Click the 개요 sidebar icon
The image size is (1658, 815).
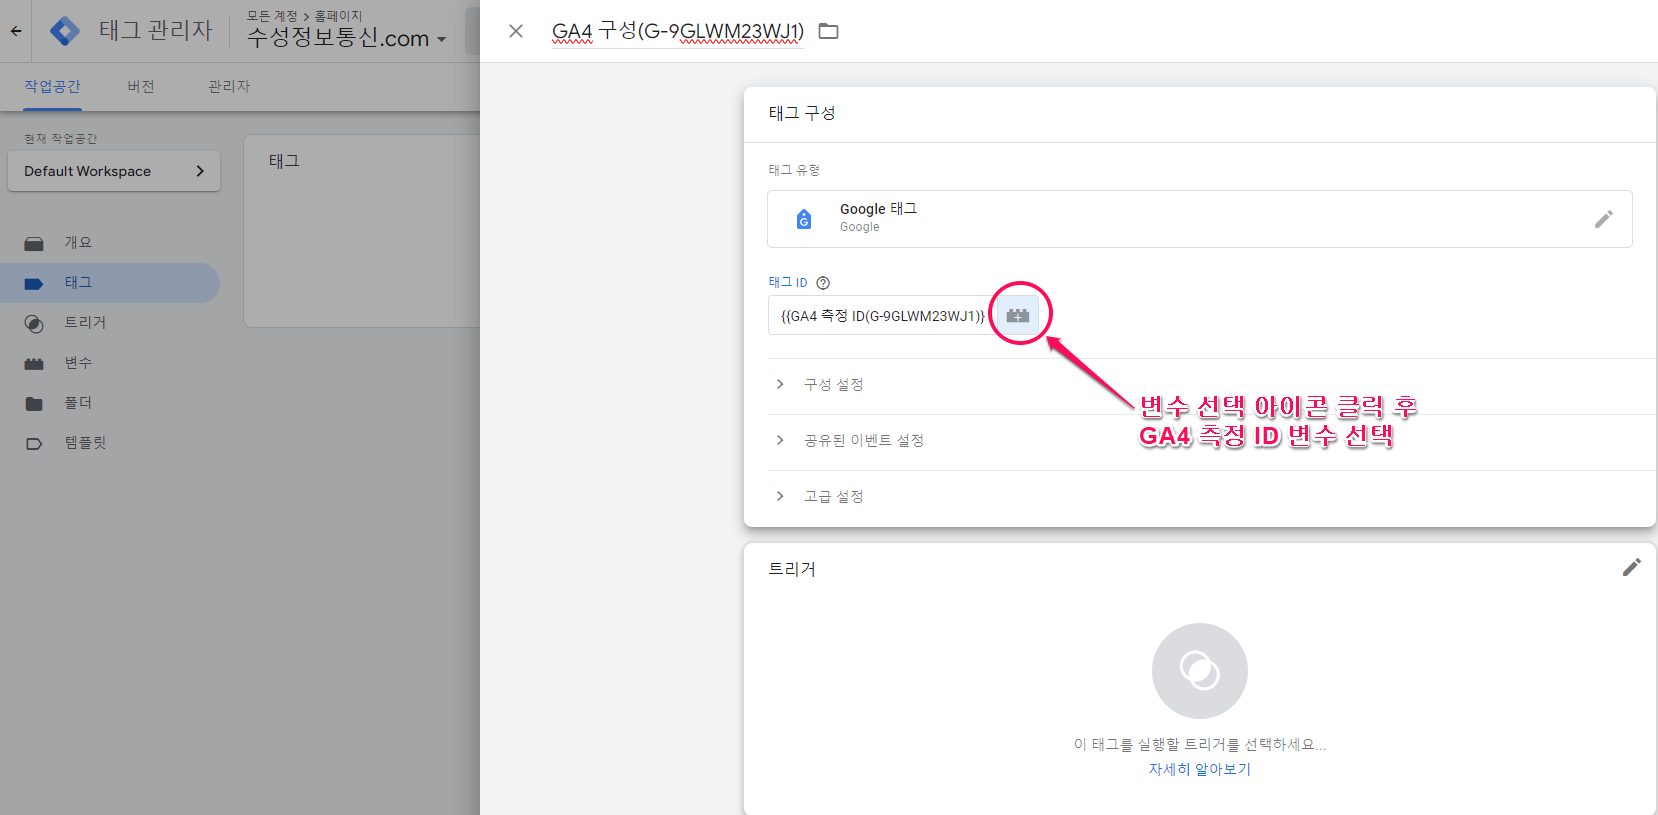click(x=34, y=244)
